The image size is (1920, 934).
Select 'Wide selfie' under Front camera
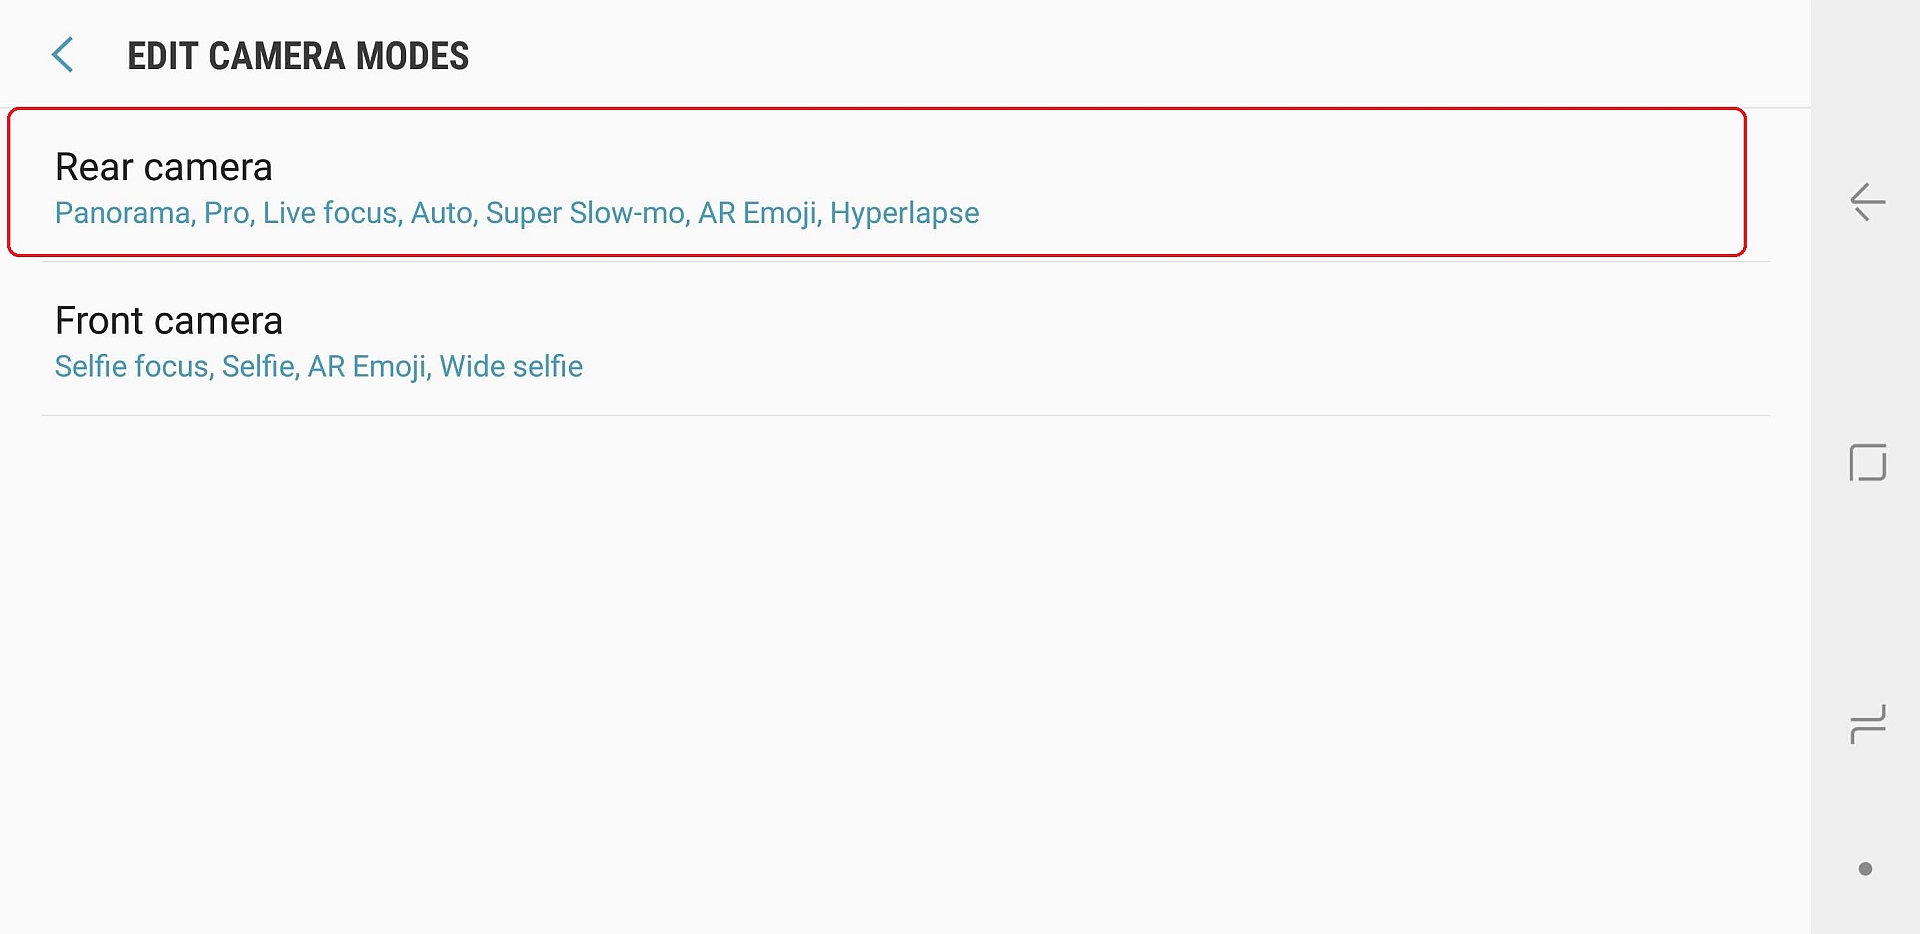click(x=511, y=367)
